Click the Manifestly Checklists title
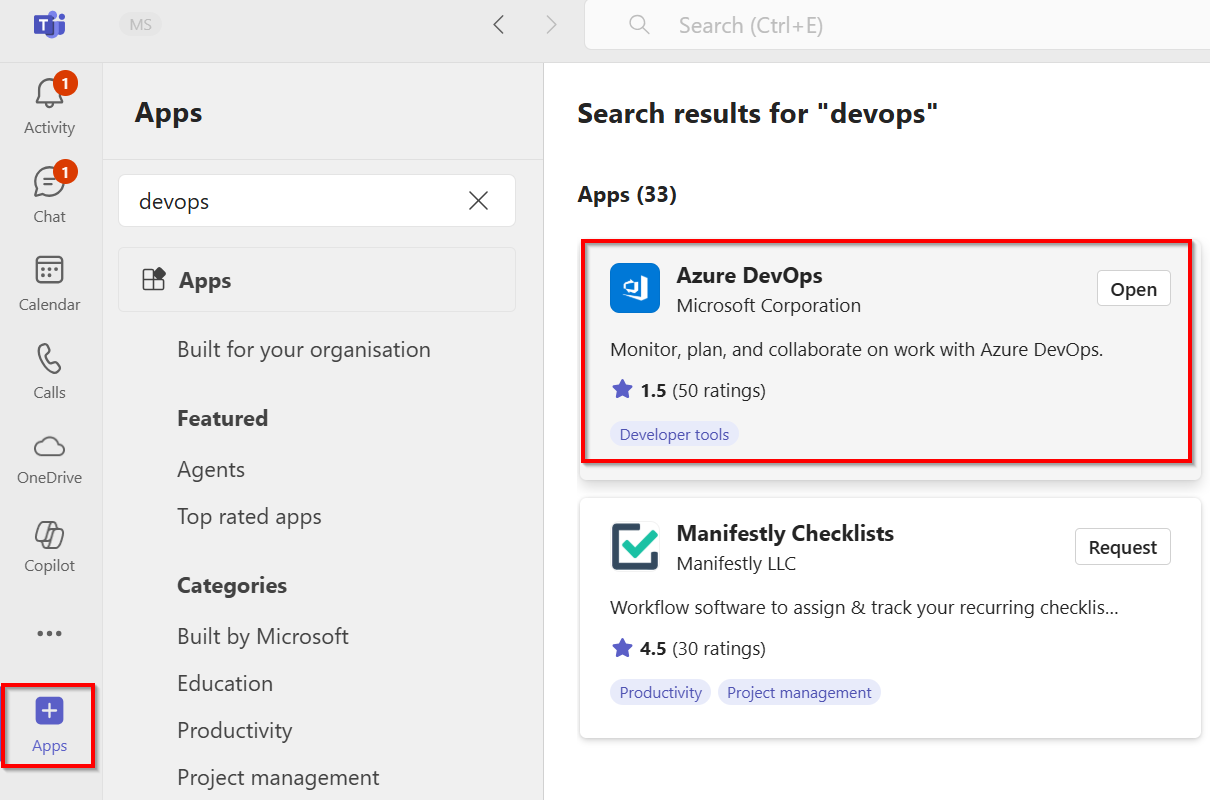 pos(785,533)
